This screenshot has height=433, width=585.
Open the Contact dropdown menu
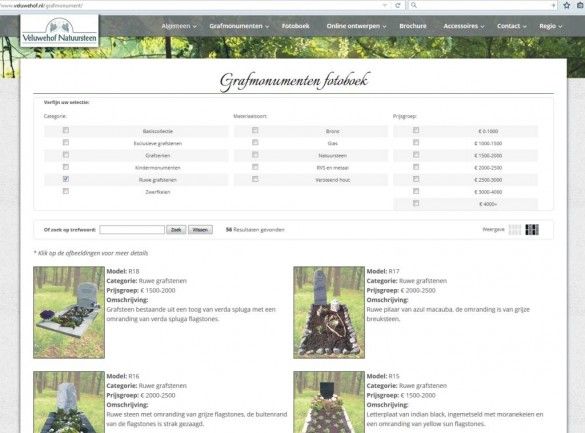click(512, 26)
